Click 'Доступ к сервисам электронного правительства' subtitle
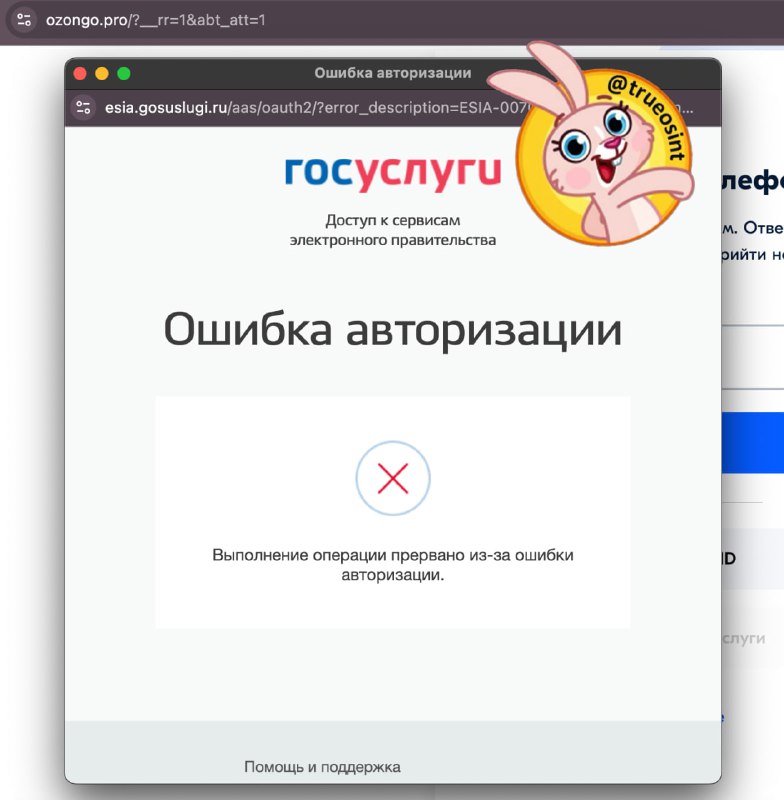This screenshot has height=800, width=784. (393, 230)
